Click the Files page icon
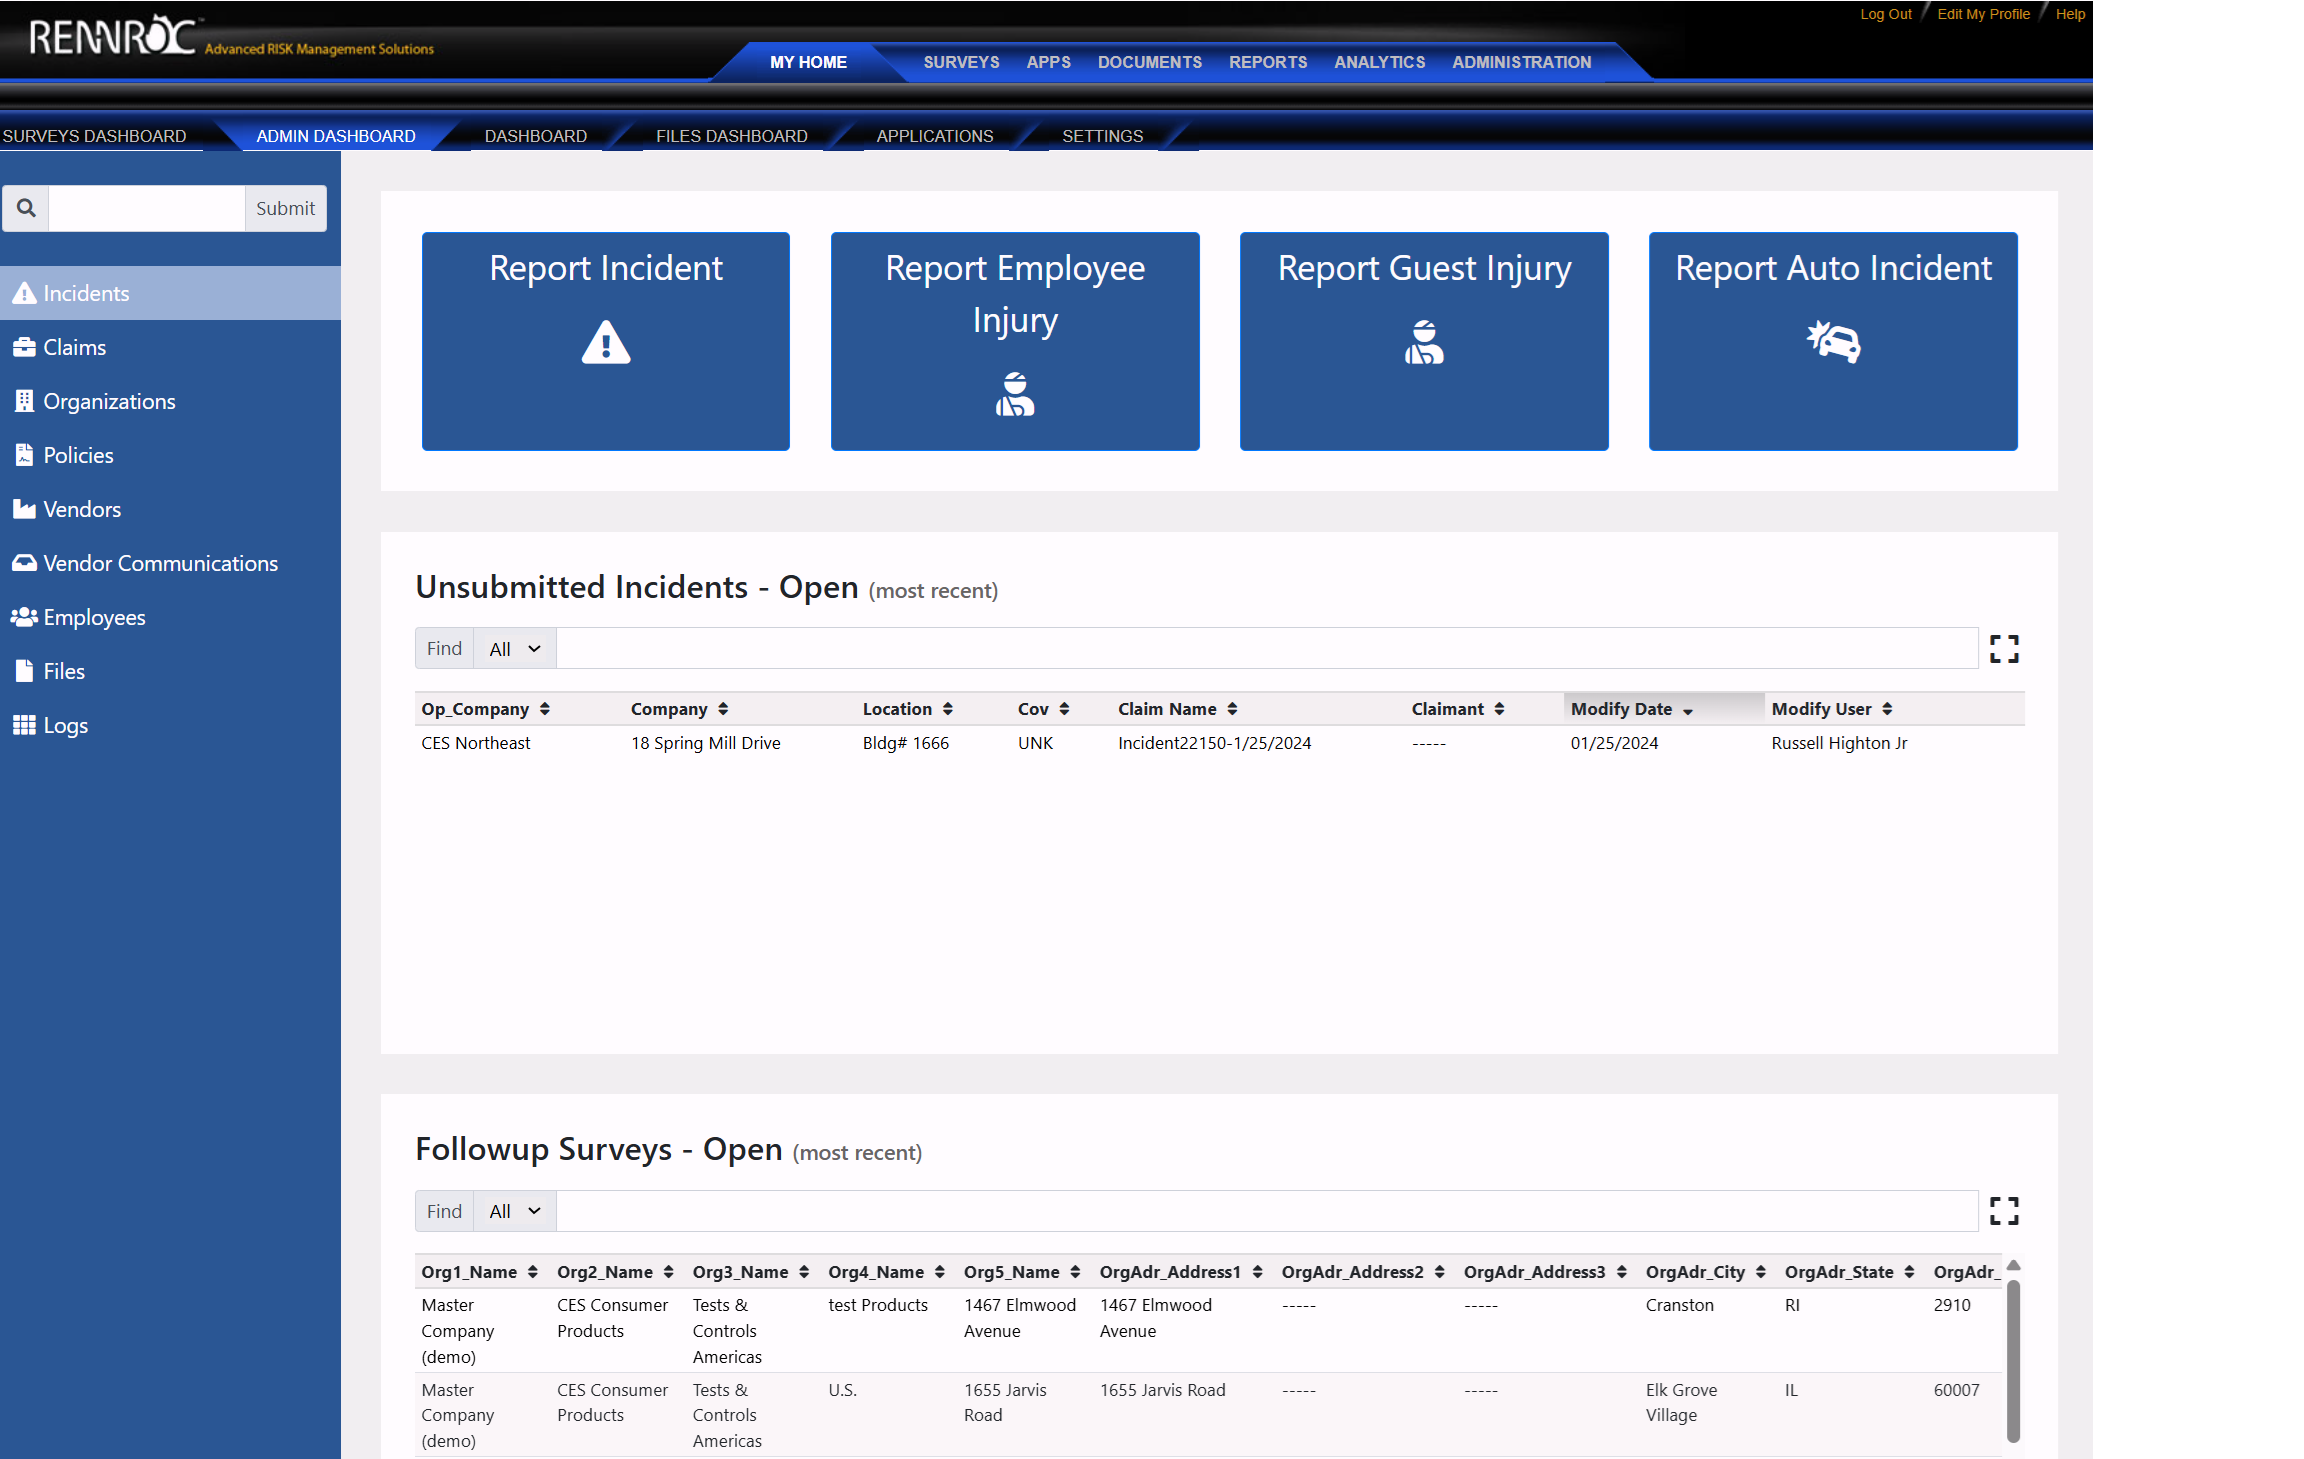 (x=24, y=671)
